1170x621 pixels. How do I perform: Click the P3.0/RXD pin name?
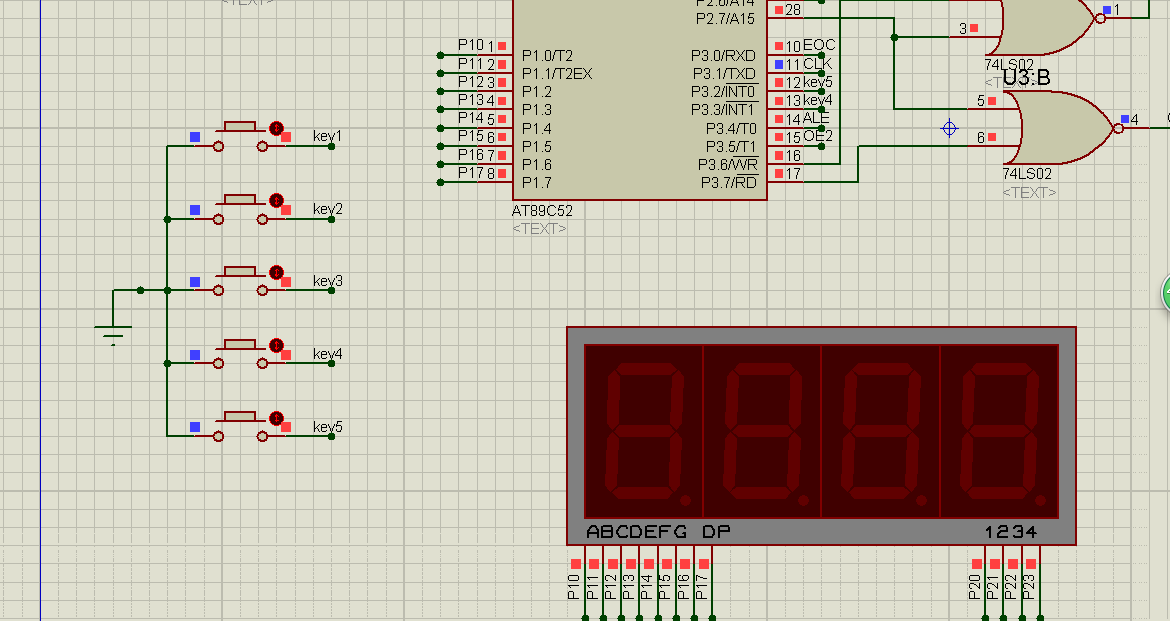[724, 56]
